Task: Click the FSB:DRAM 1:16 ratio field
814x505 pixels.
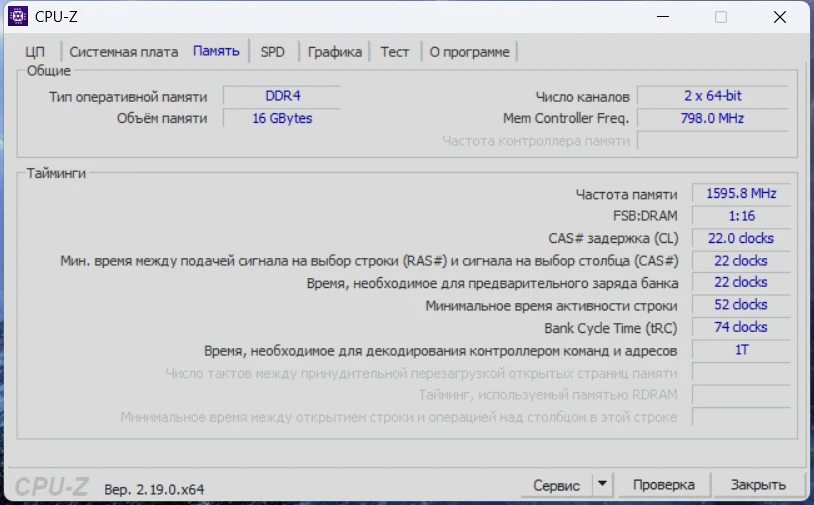Action: 740,216
